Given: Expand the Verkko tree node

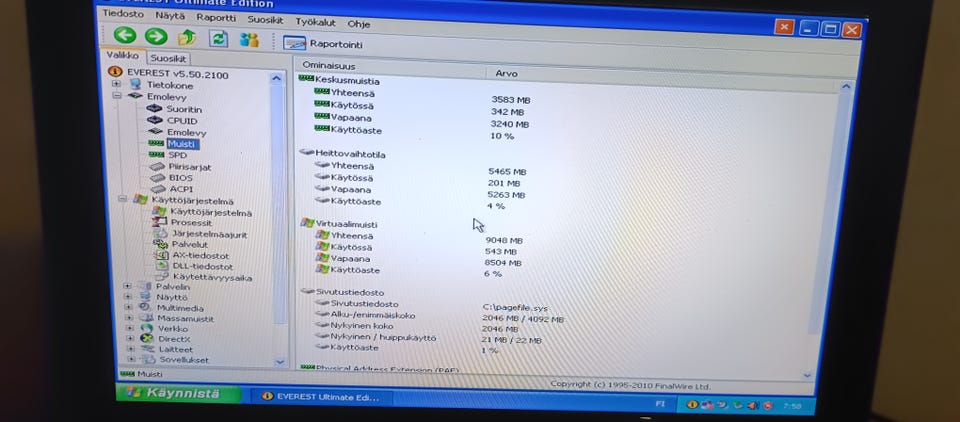Looking at the screenshot, I should pyautogui.click(x=129, y=328).
